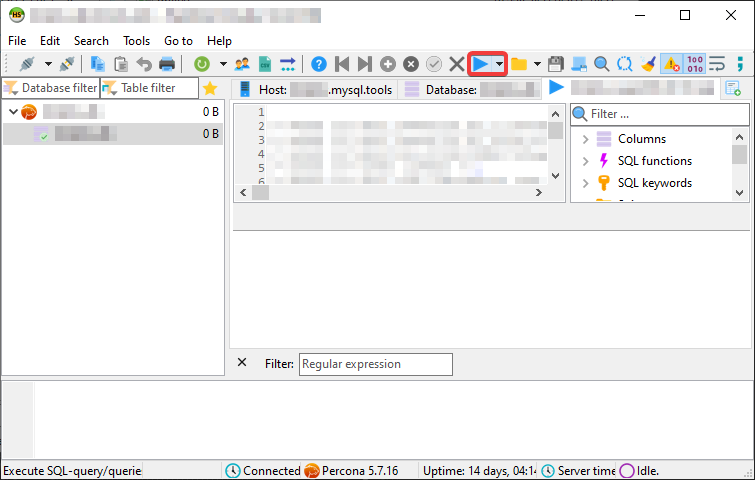Toggle the stop-on-errors warning button
755x480 pixels.
(x=671, y=64)
